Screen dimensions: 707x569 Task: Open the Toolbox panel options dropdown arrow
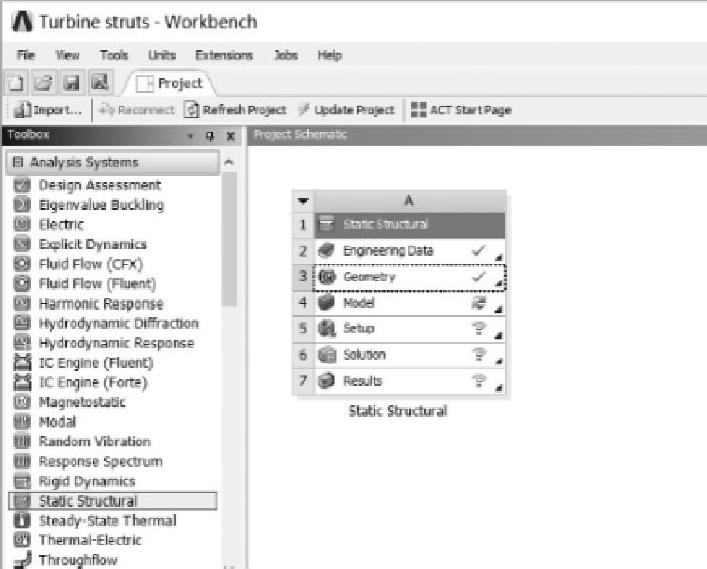(x=191, y=136)
